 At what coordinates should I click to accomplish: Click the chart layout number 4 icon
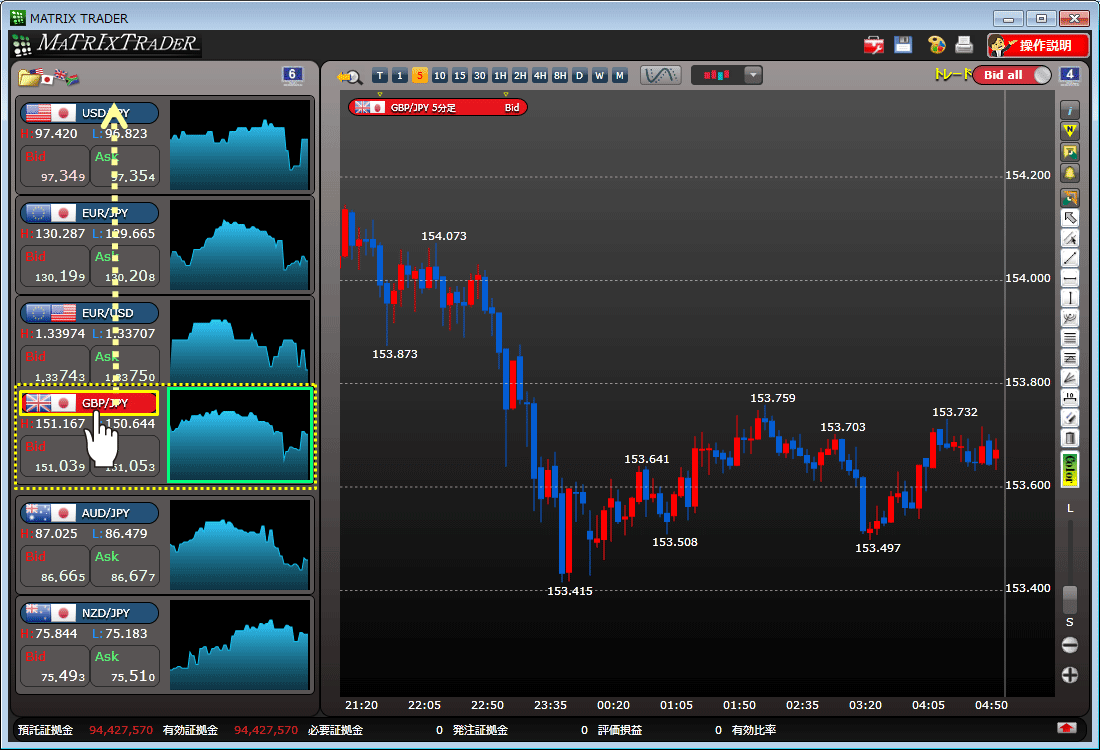1069,75
